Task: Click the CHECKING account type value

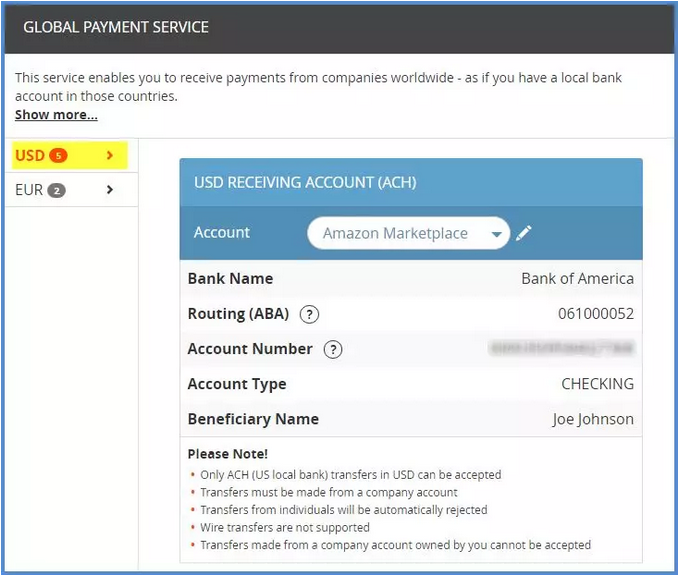Action: pyautogui.click(x=597, y=384)
